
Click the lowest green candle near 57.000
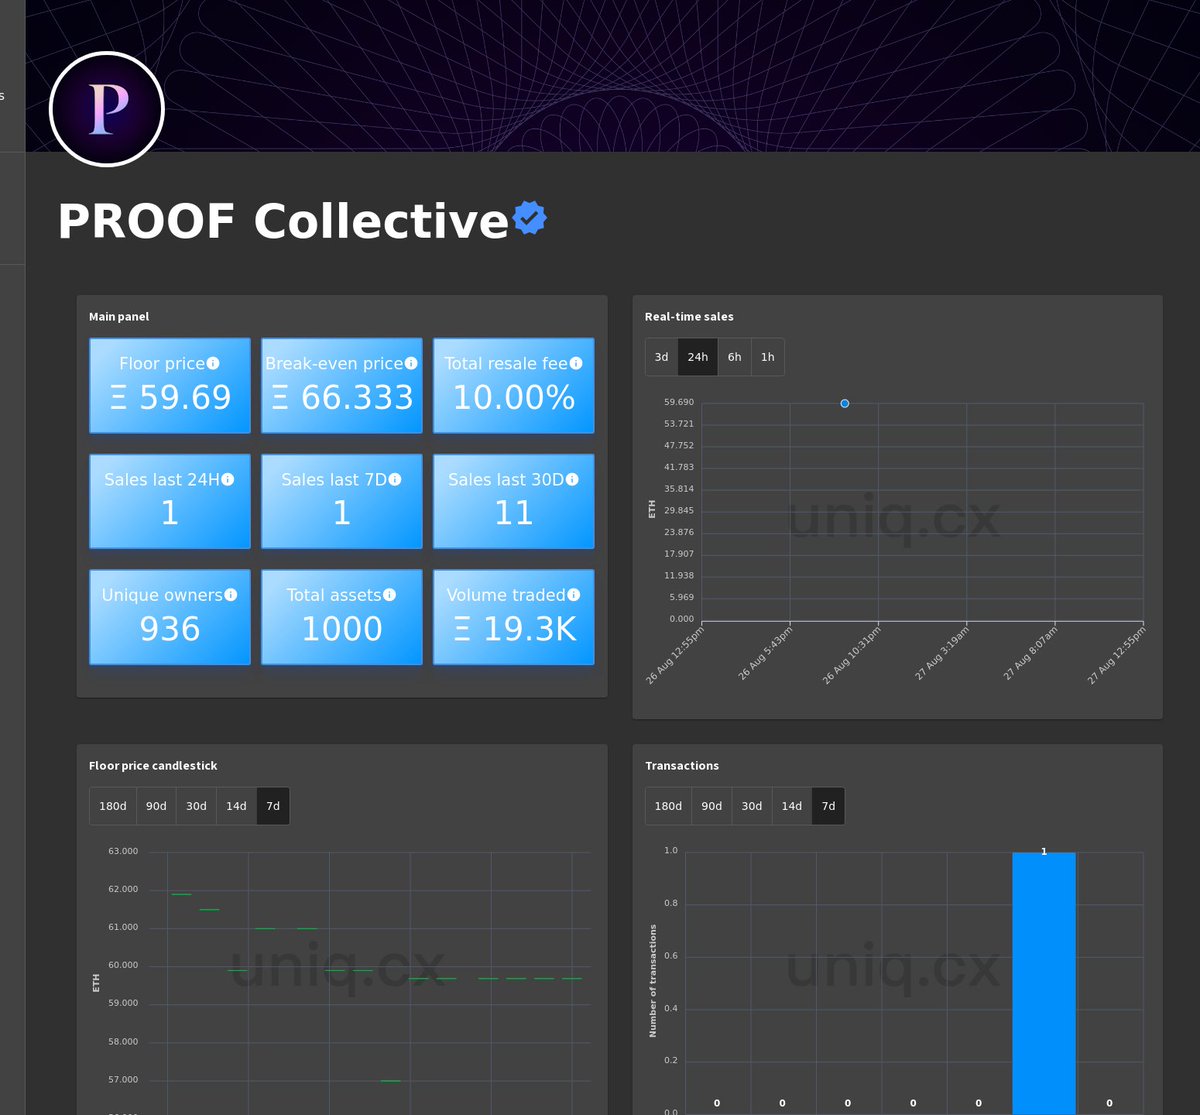pyautogui.click(x=390, y=1081)
